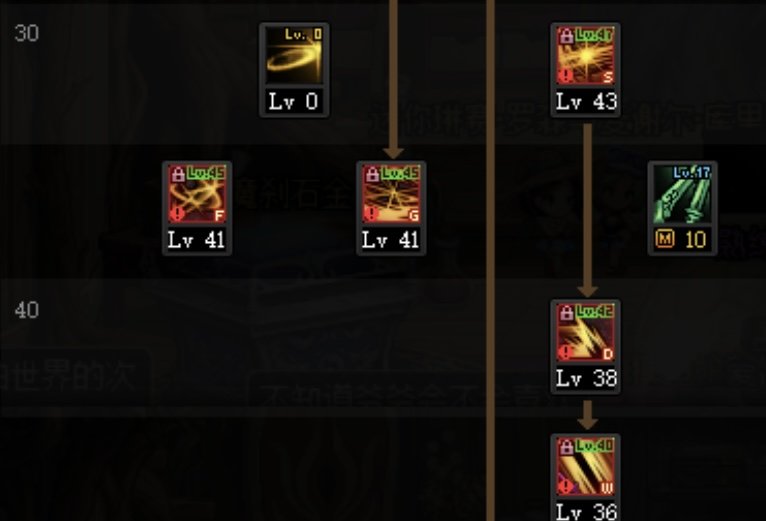Click the 'Lv 36' level label
This screenshot has width=766, height=521.
pos(586,511)
